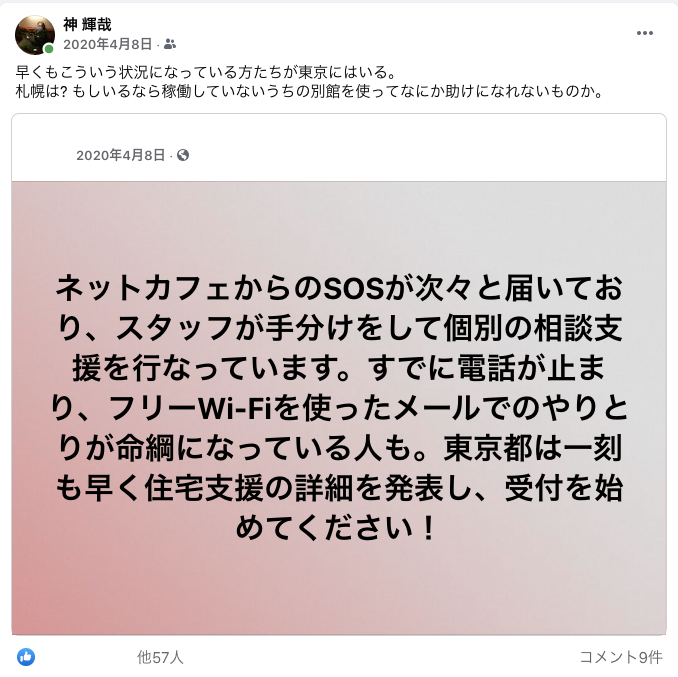Viewport: 678px width, 677px height.
Task: Open the top post's 2020年4月8日 timestamp
Action: coord(108,44)
